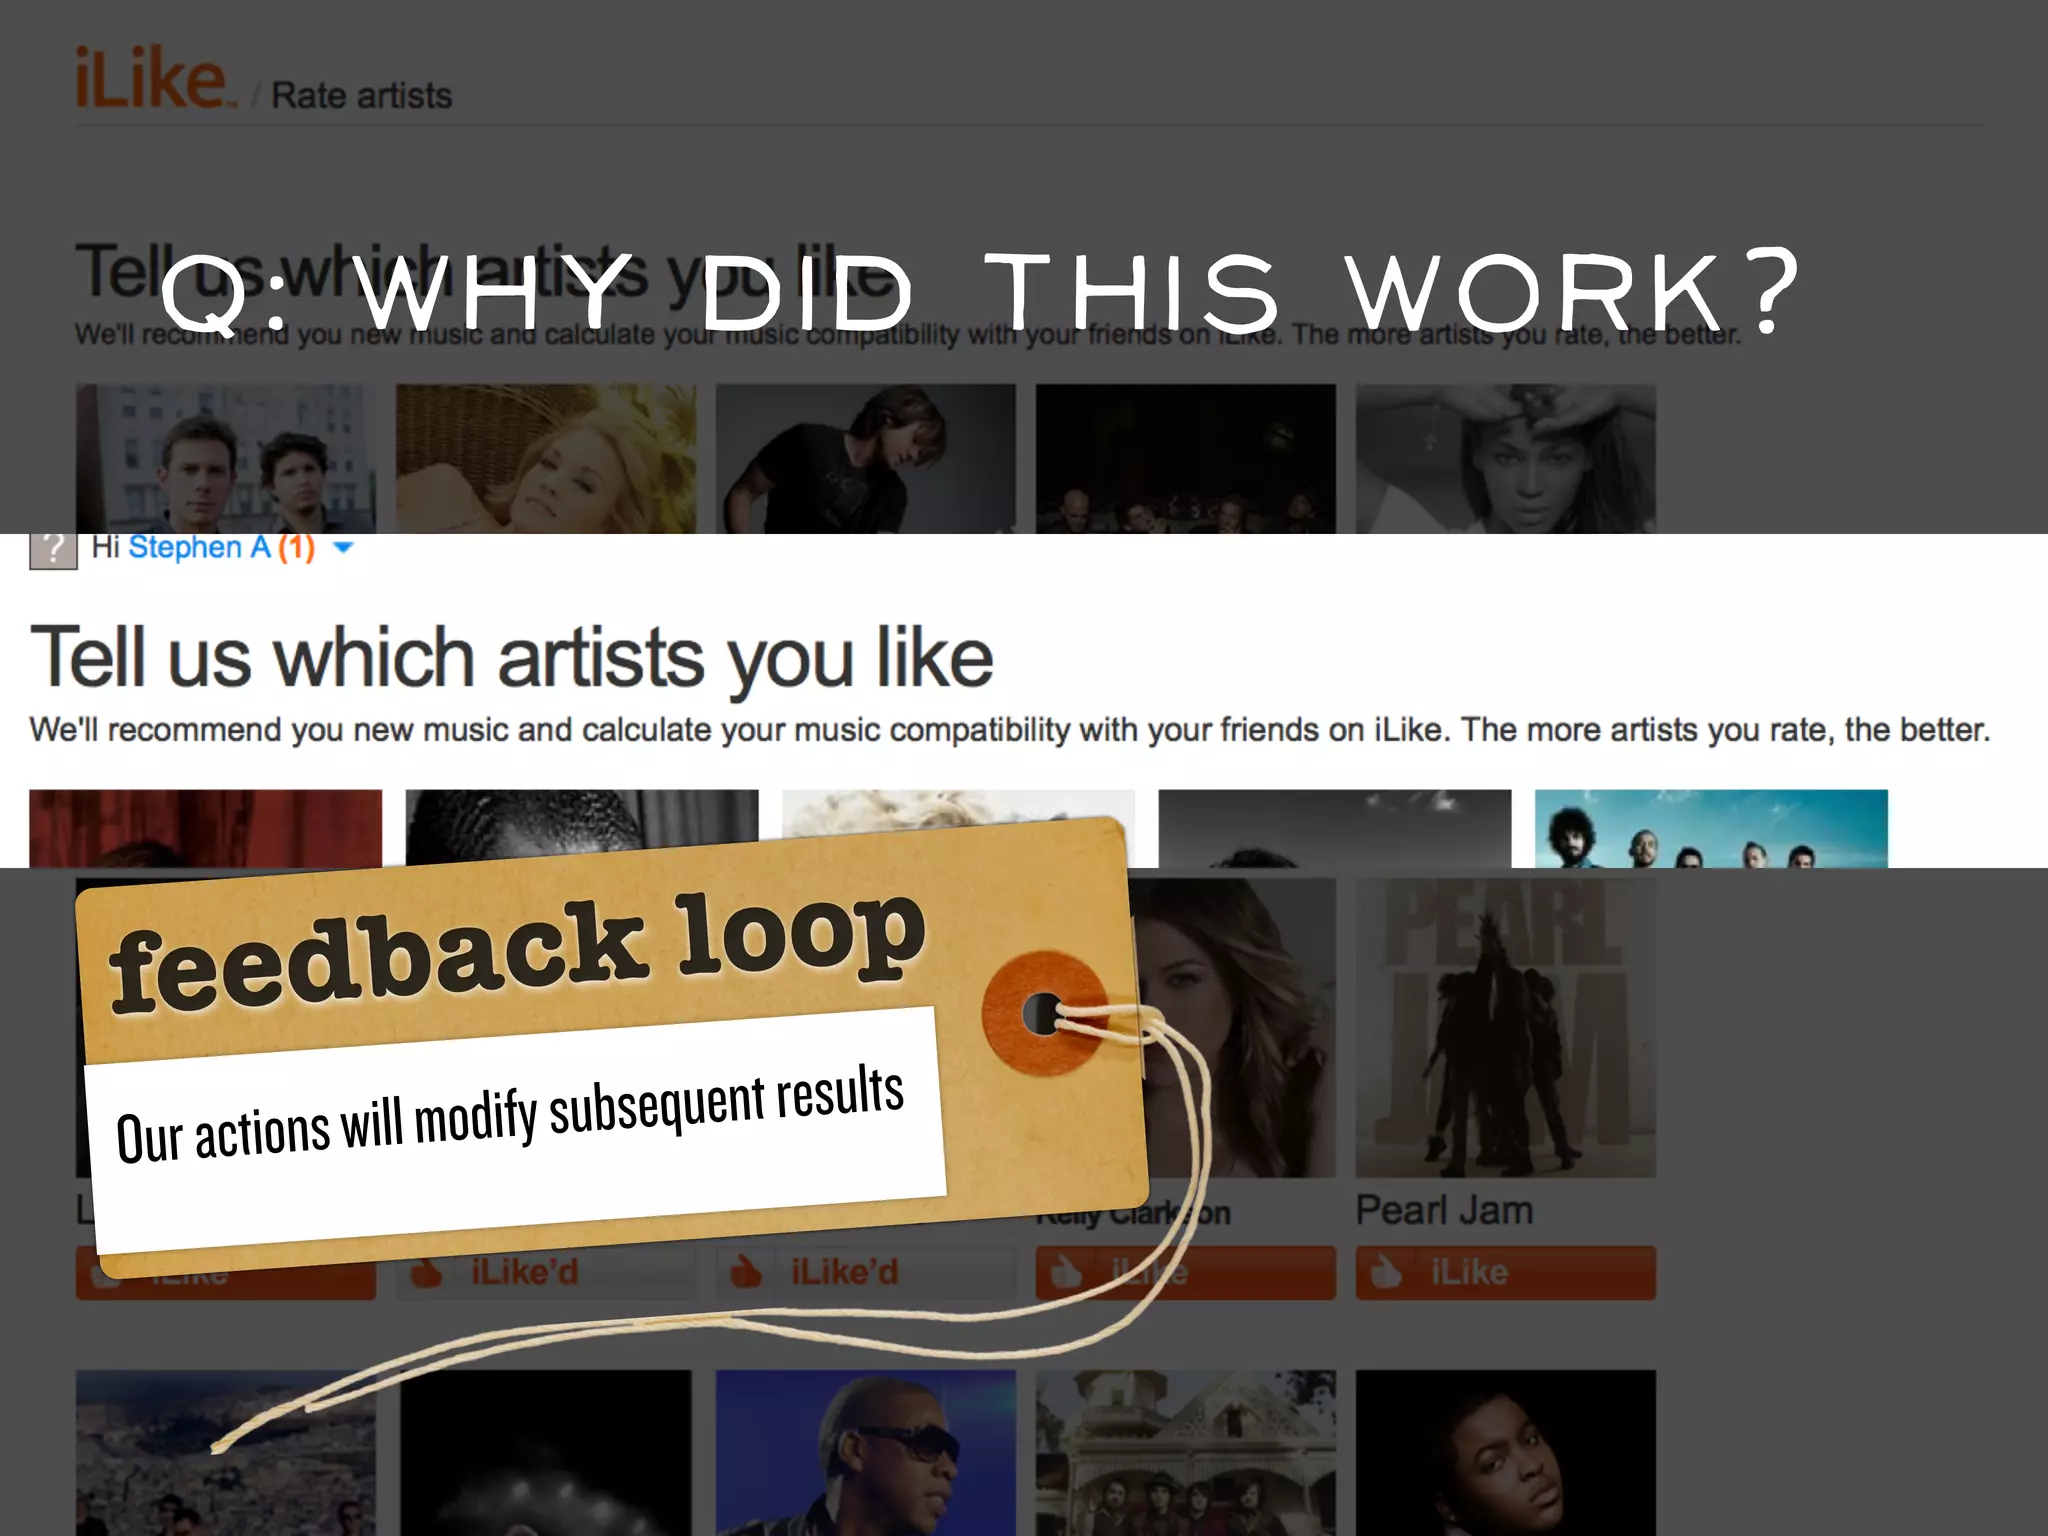Click the orange (1) notification count

[296, 547]
